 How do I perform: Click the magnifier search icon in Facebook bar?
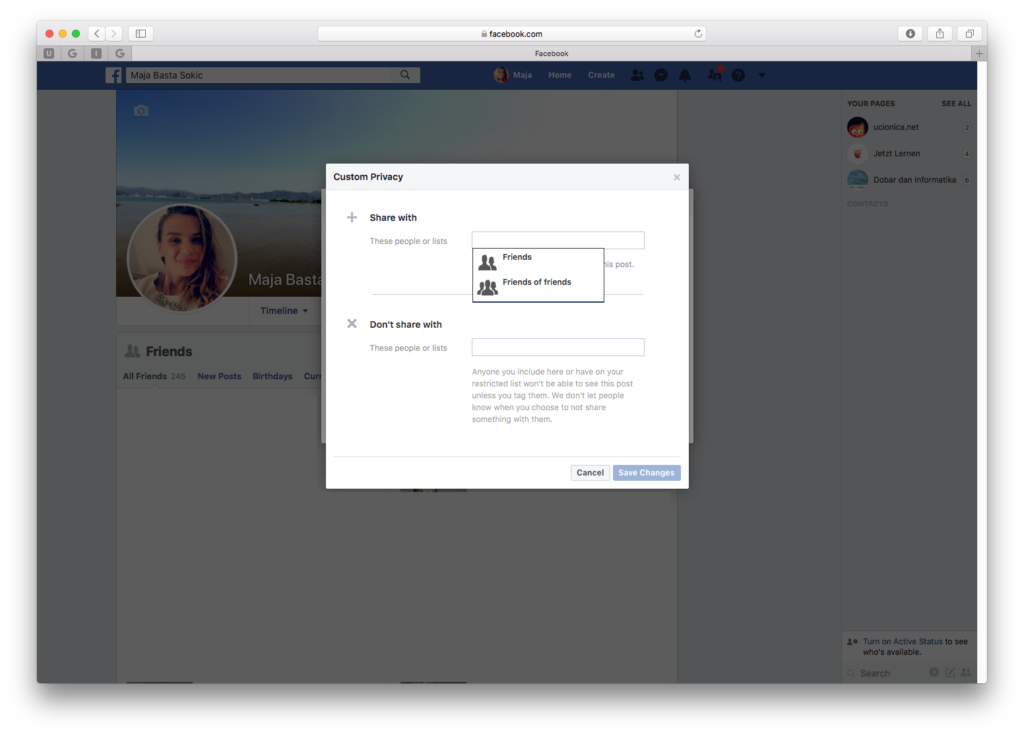click(x=405, y=75)
